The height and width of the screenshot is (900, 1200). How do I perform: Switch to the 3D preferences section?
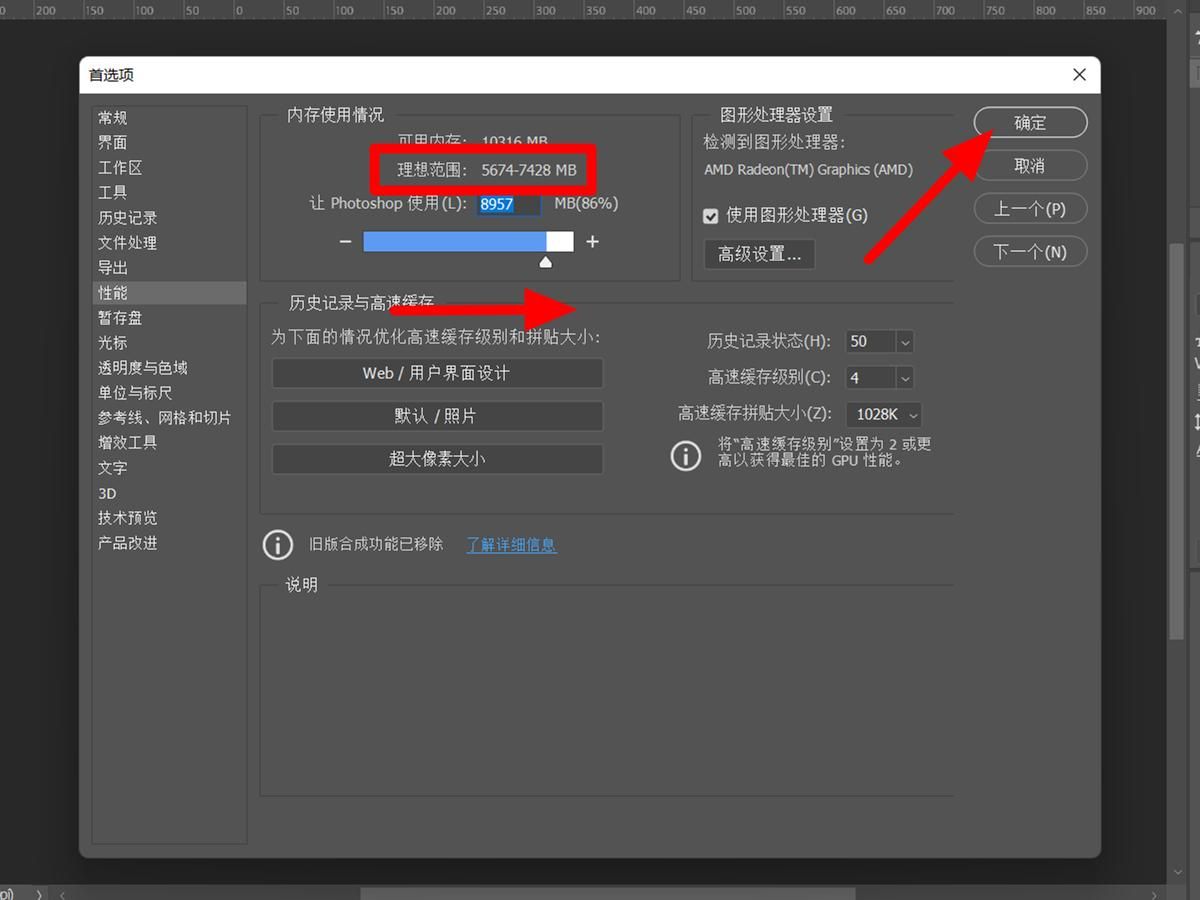(107, 493)
